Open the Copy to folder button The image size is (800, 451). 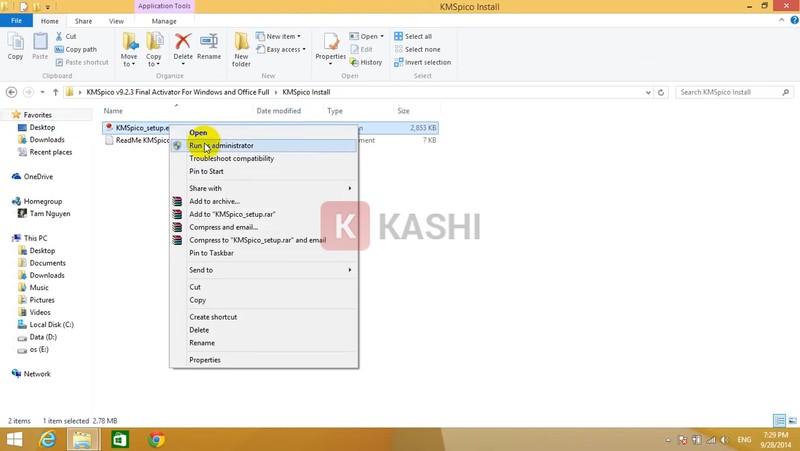(154, 49)
